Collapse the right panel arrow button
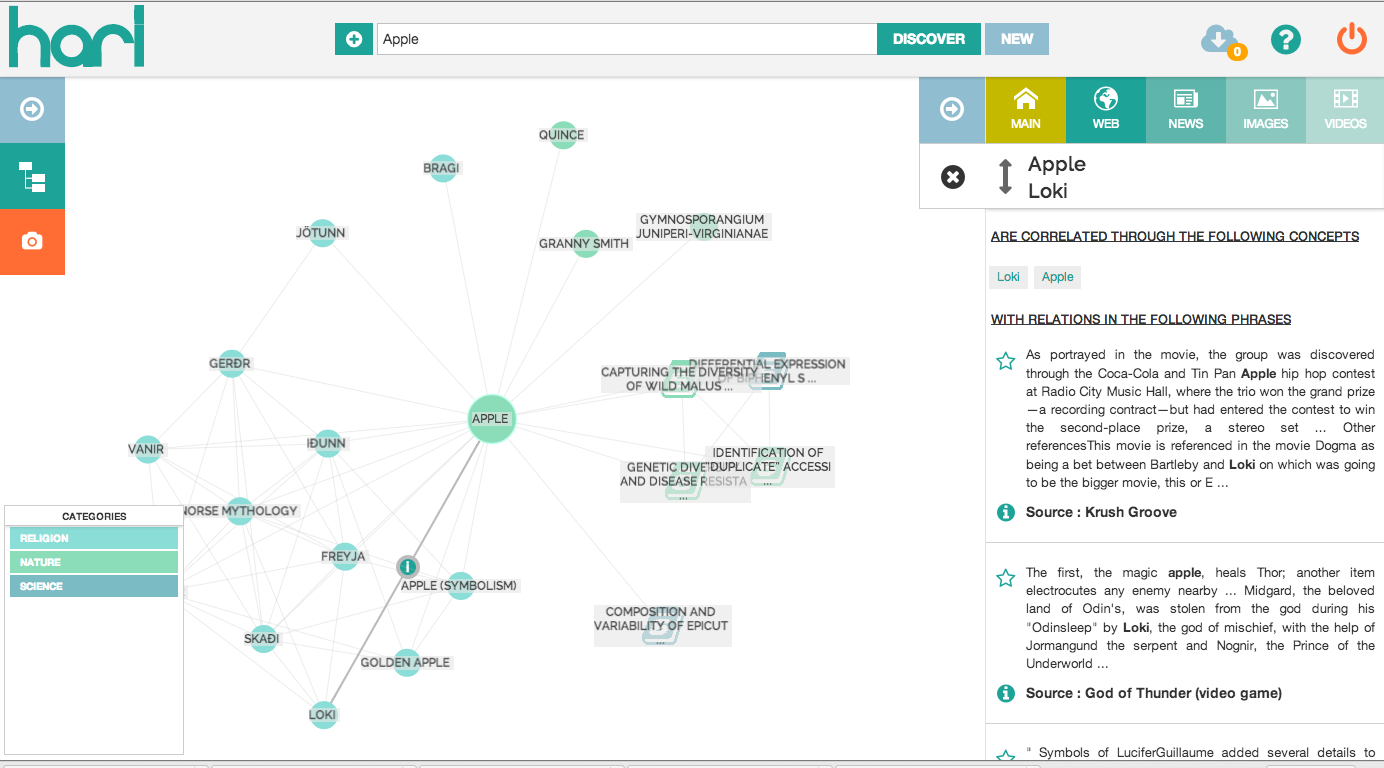This screenshot has height=768, width=1384. (x=952, y=109)
